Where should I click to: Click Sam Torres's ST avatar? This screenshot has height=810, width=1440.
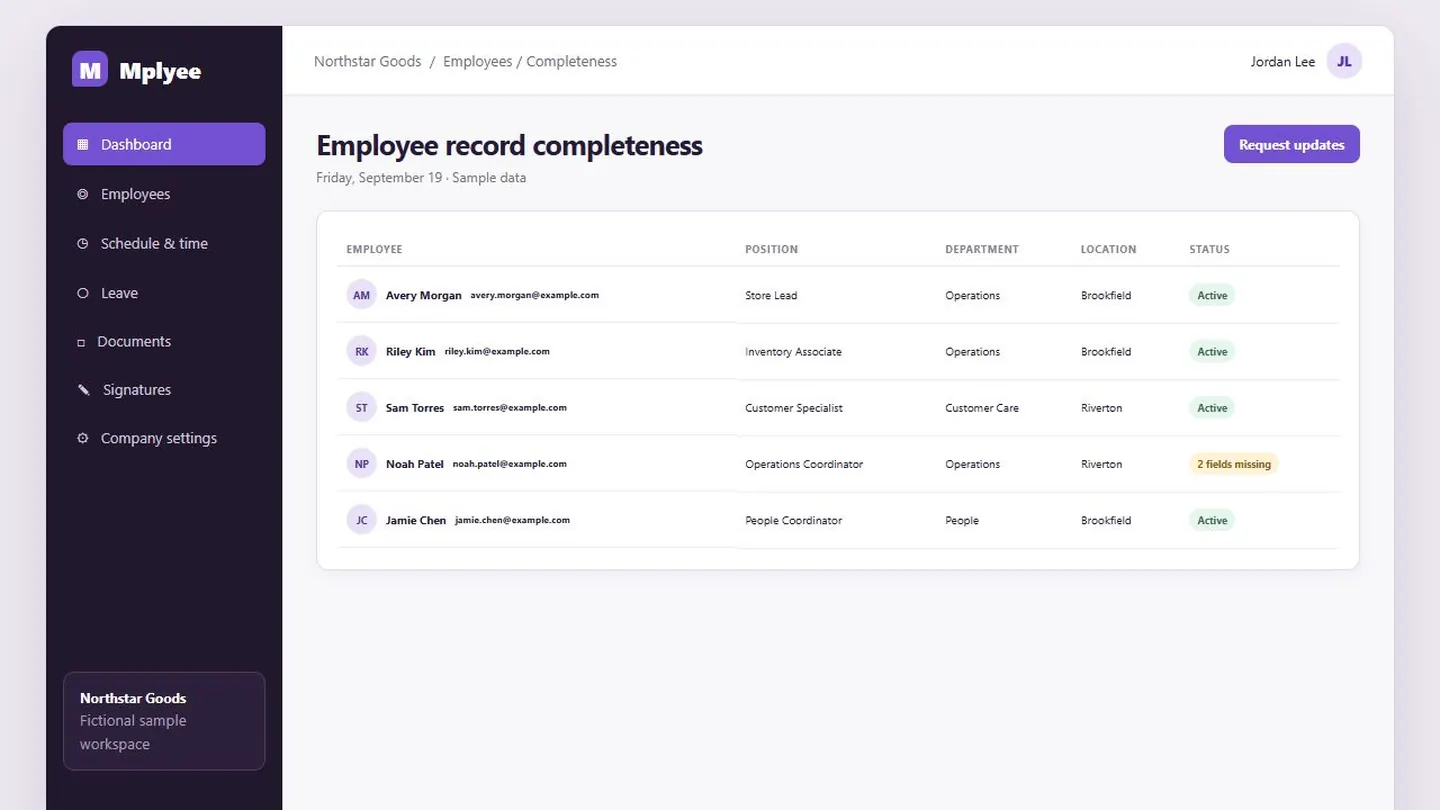pos(362,407)
